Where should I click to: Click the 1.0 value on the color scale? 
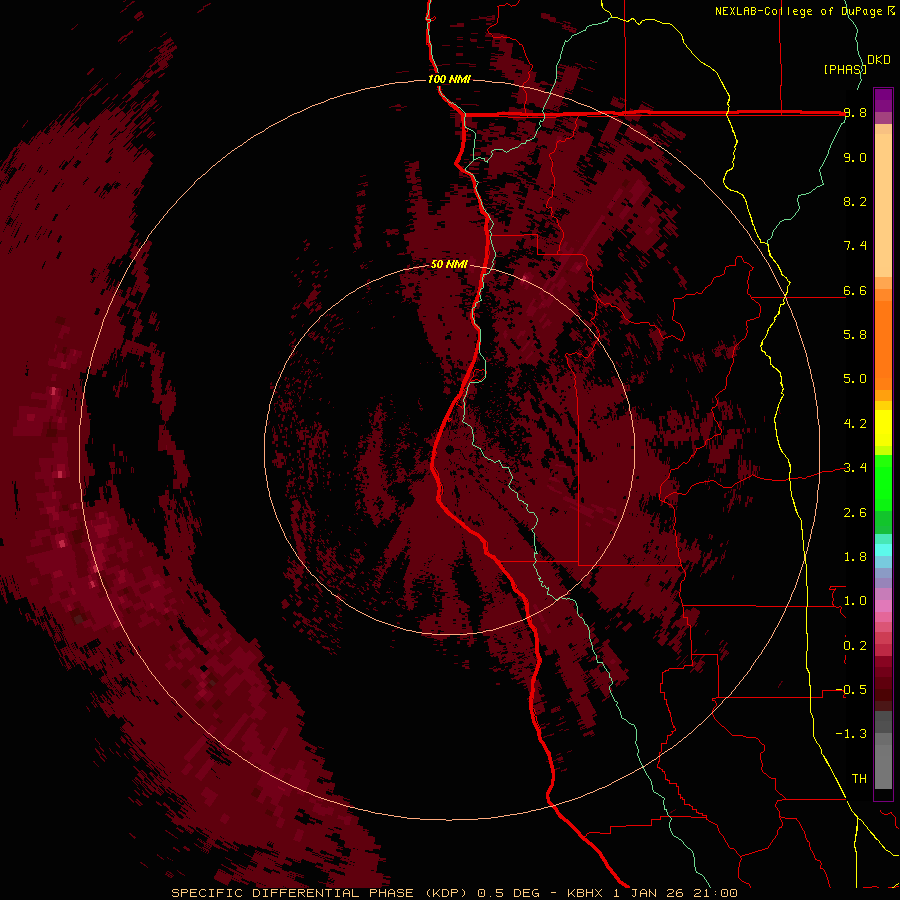point(855,601)
